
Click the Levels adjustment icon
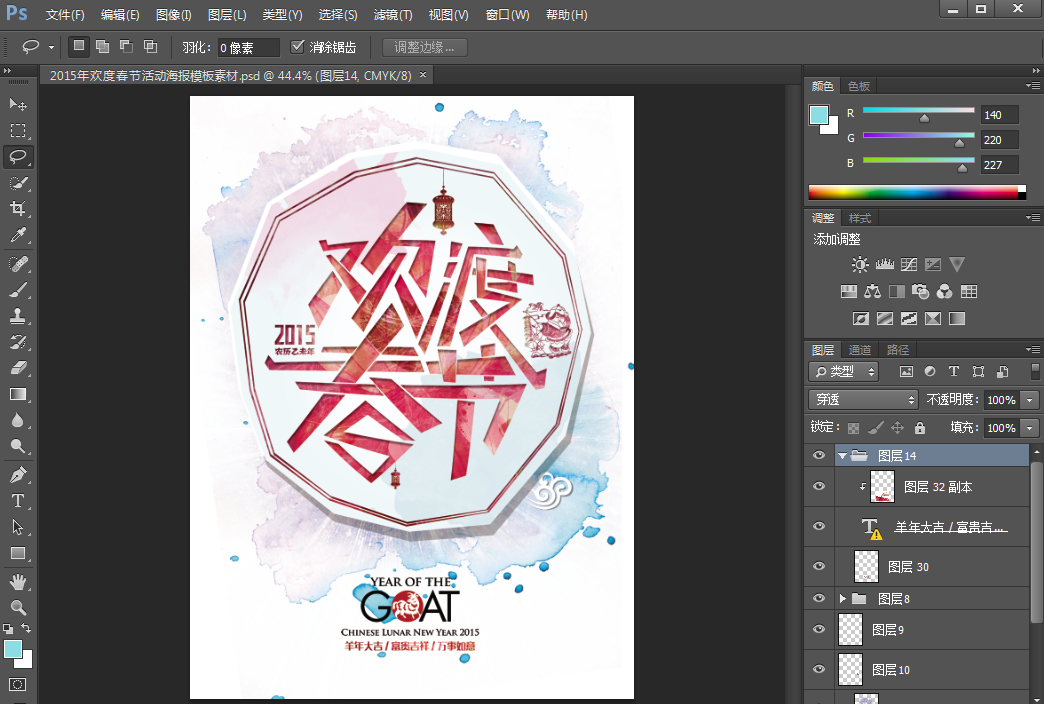click(x=884, y=264)
